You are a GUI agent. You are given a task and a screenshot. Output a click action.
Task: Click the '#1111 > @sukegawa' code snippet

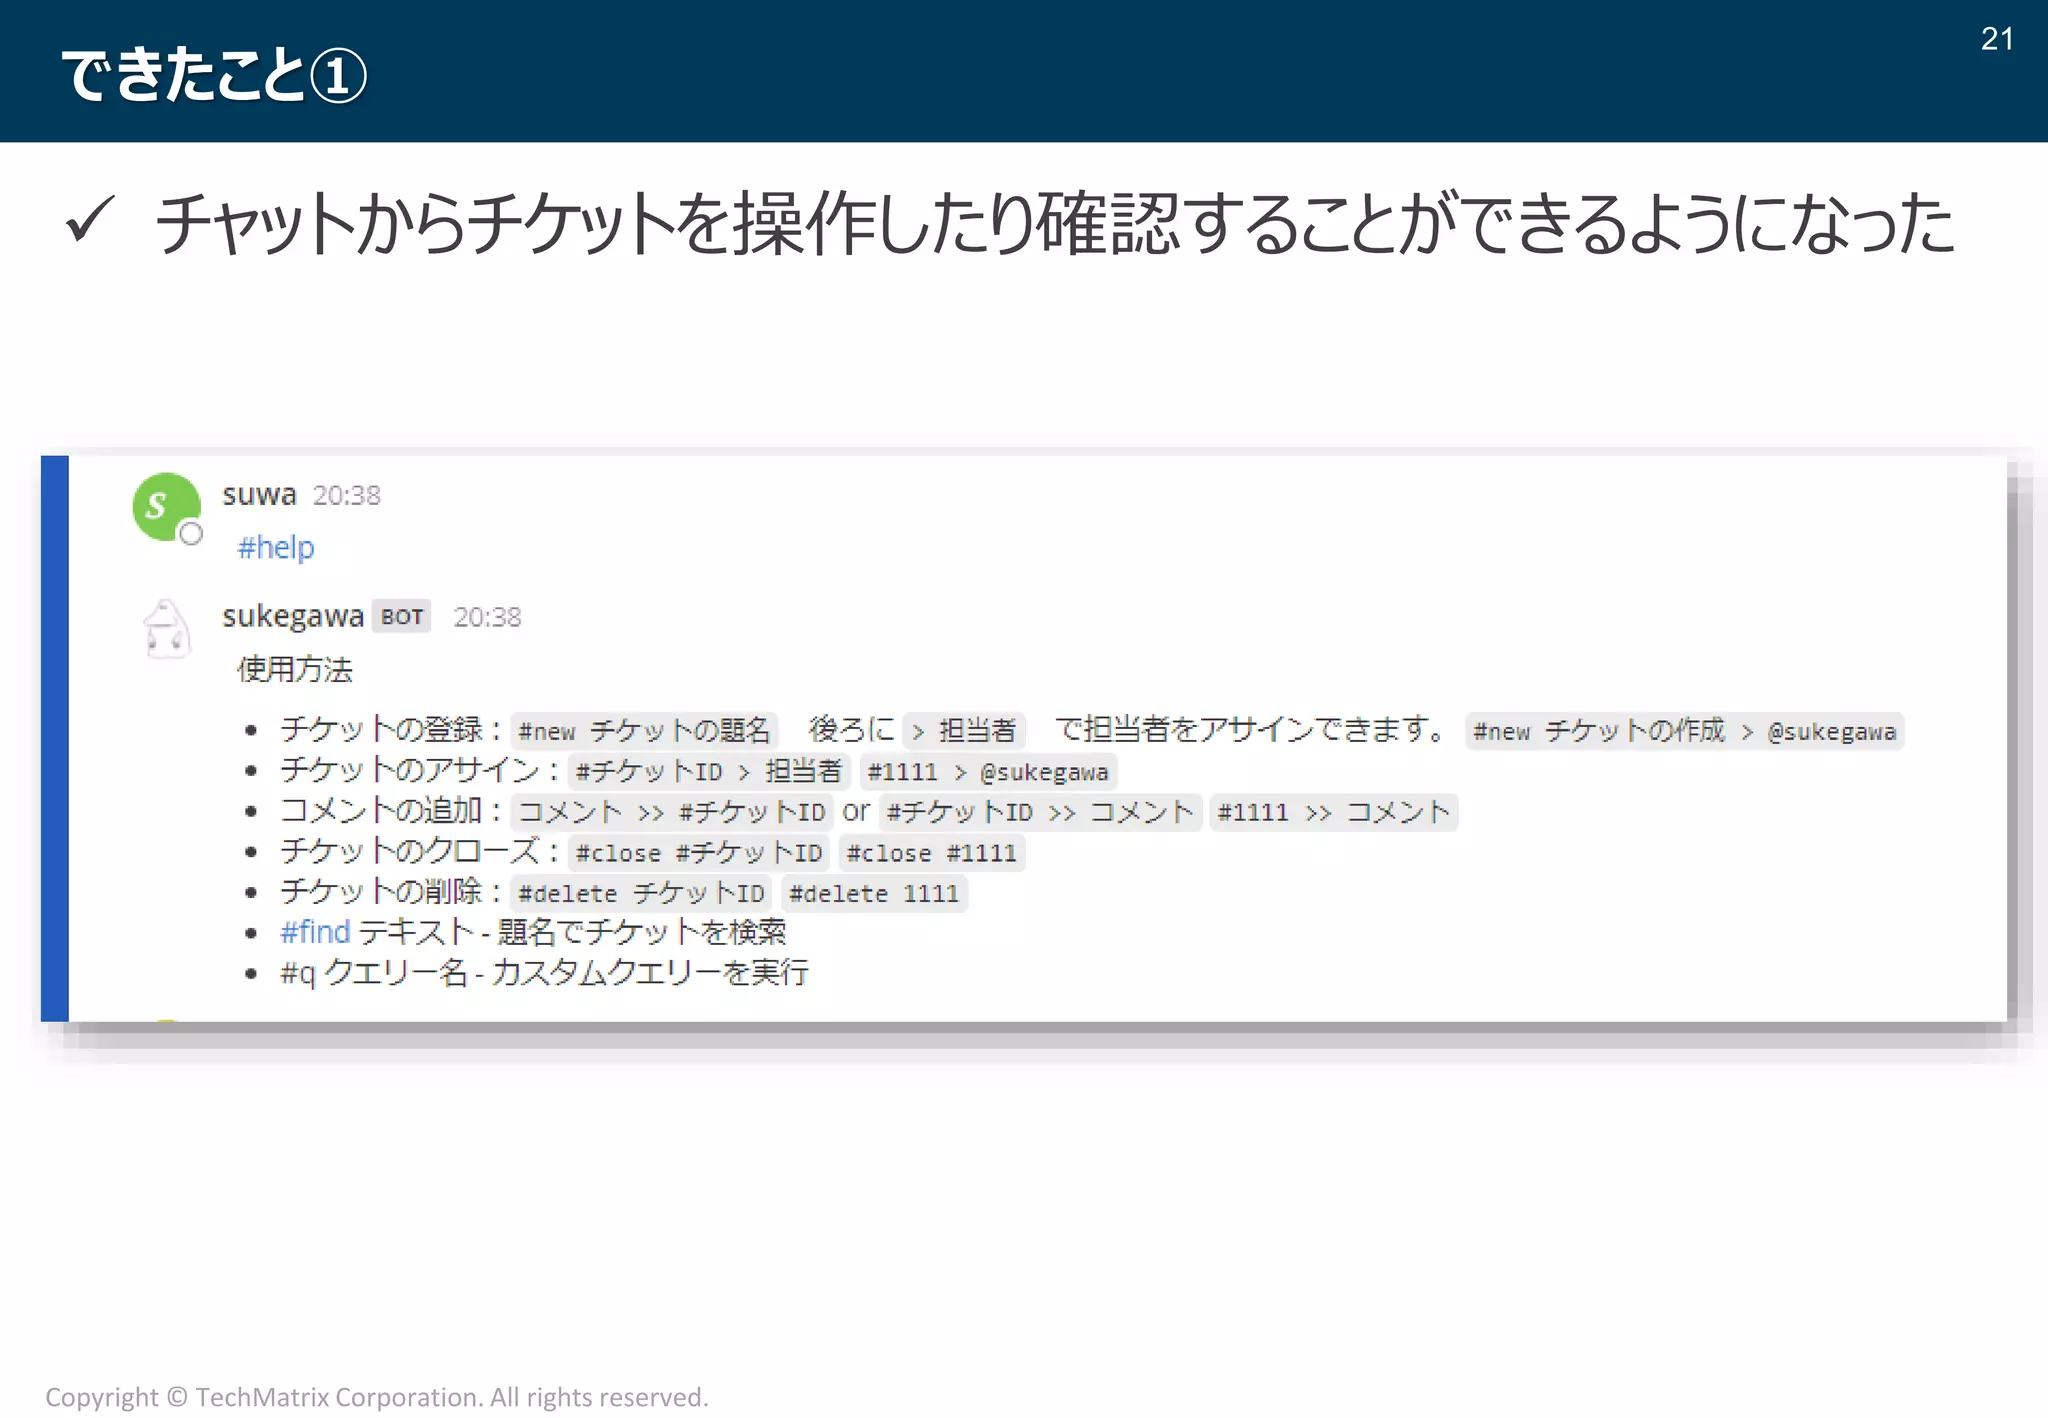point(988,772)
